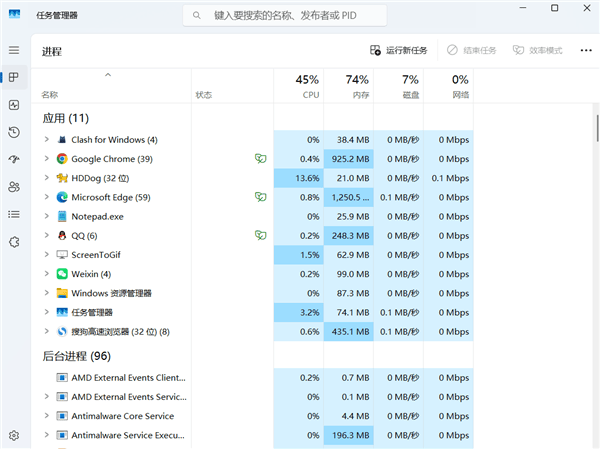Click the Google Chrome app icon
Image resolution: width=600 pixels, height=449 pixels.
[x=62, y=159]
